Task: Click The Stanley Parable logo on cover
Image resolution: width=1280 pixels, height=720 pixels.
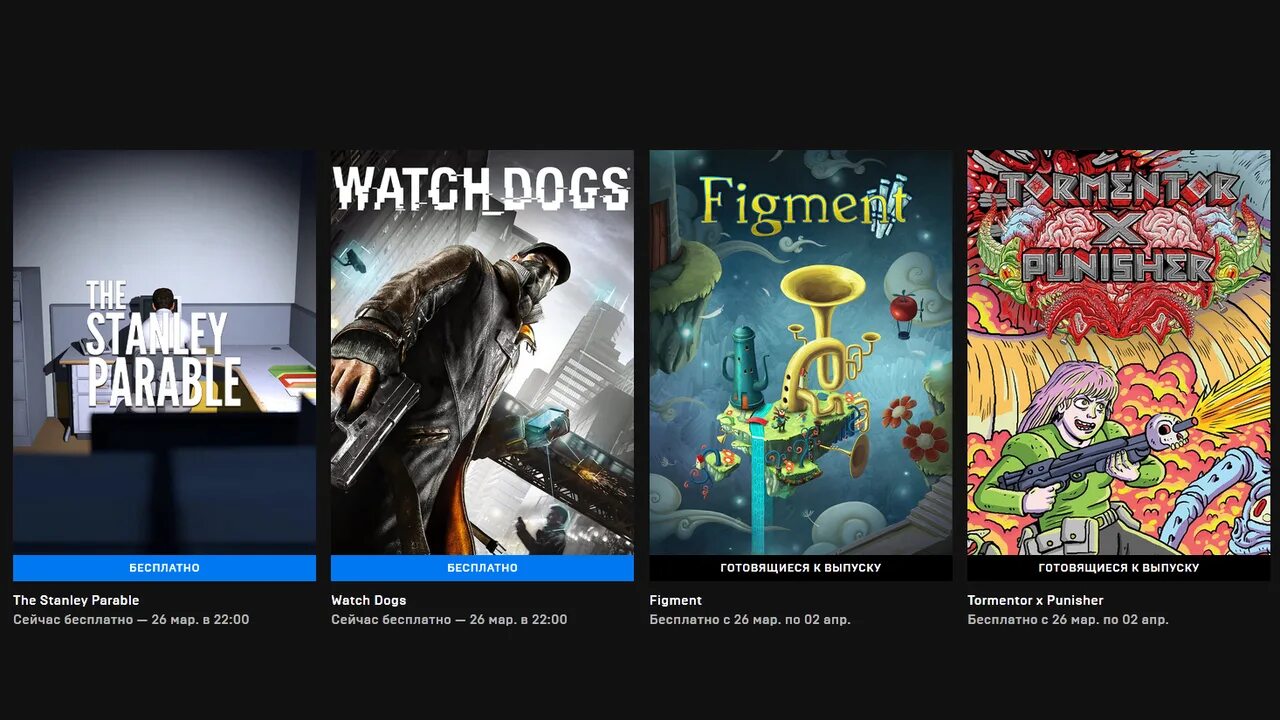Action: (x=163, y=343)
